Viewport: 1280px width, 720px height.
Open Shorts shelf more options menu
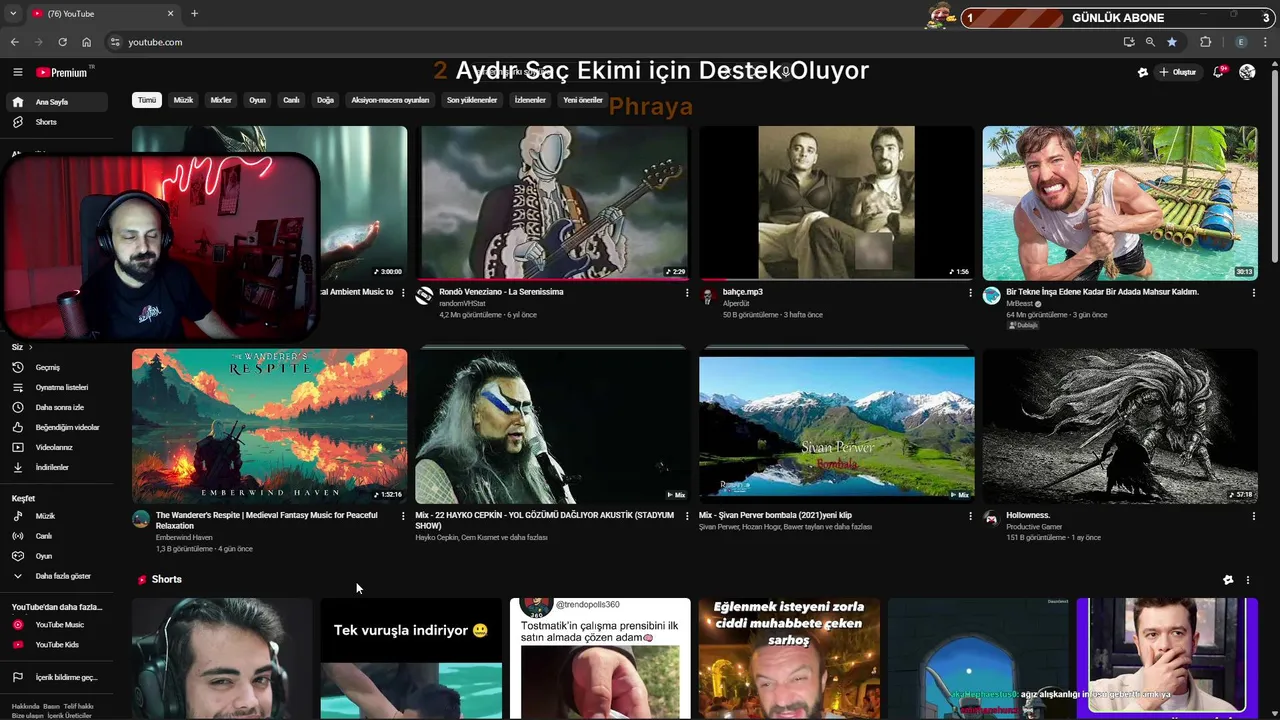coord(1247,580)
